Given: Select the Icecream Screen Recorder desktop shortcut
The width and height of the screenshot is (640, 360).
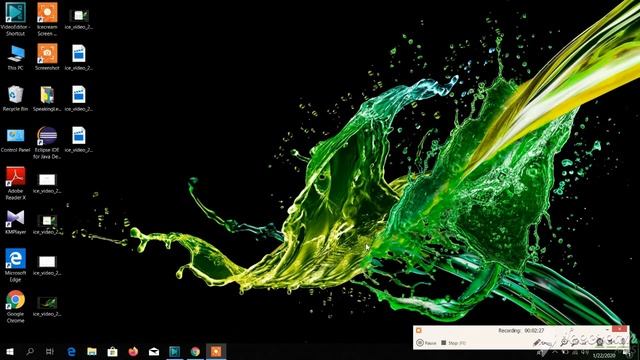Looking at the screenshot, I should 47,19.
